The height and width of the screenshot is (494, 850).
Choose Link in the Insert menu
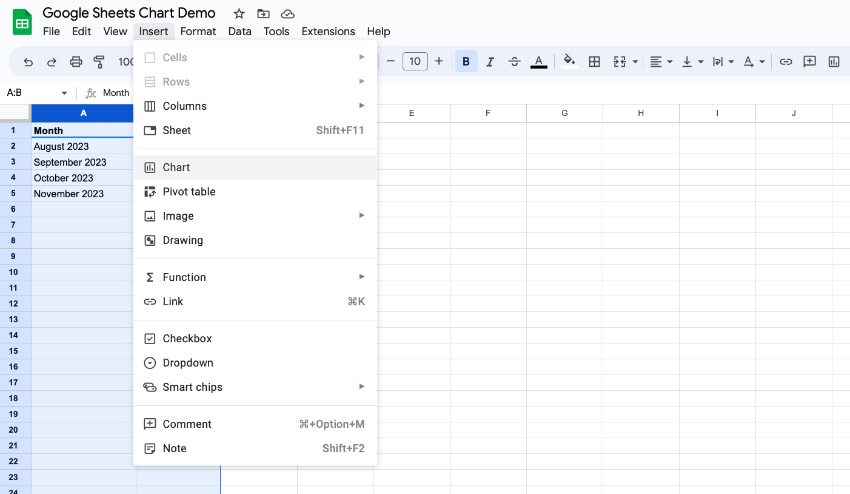[x=255, y=301]
